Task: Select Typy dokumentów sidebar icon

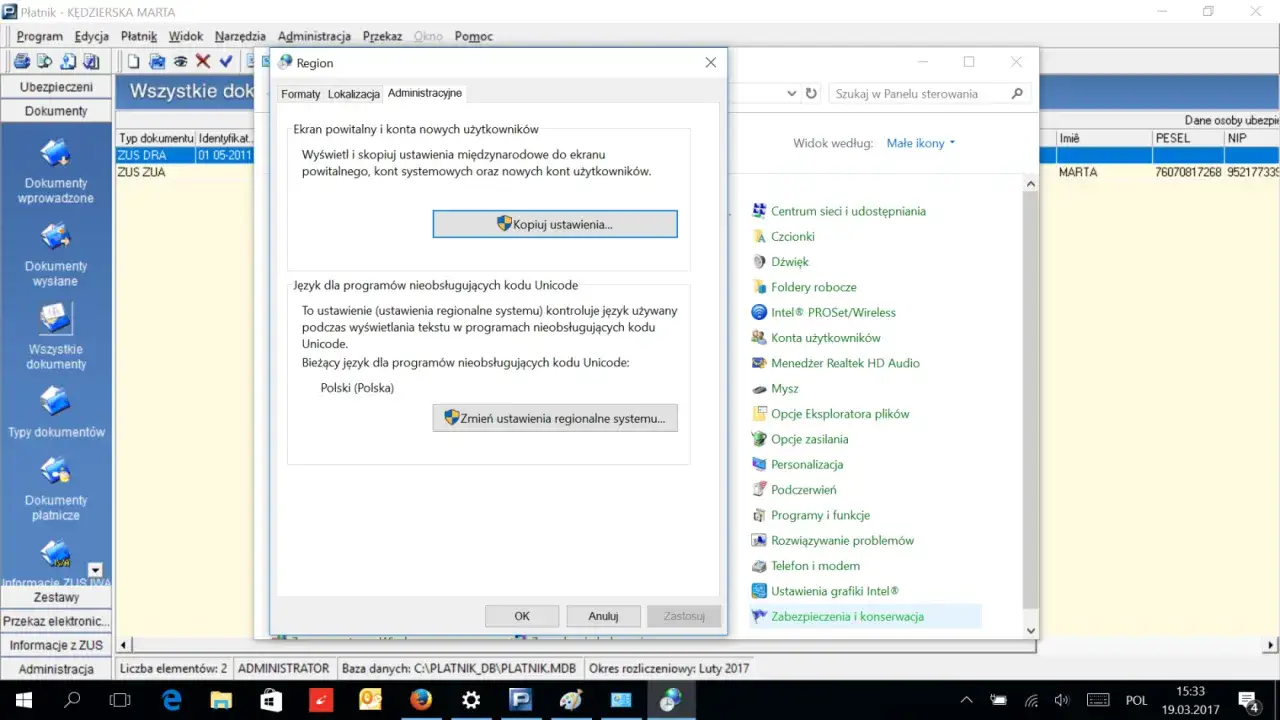Action: point(56,411)
